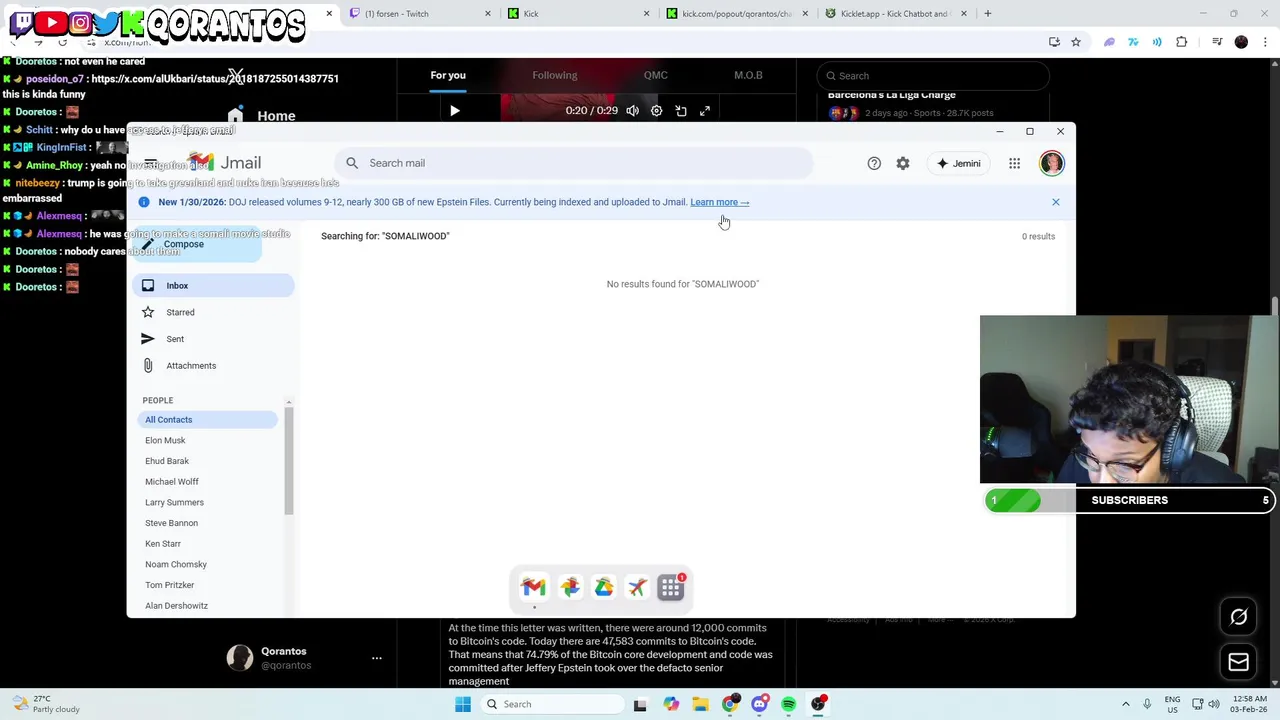
Task: Open the flights plane icon in dock
Action: coord(637,587)
